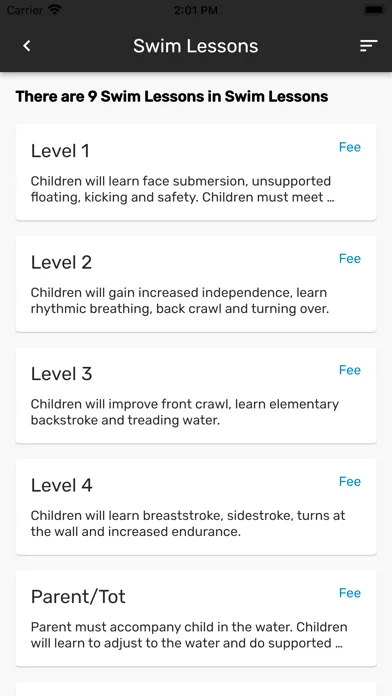
Task: Select the Level 3 title
Action: tap(61, 374)
